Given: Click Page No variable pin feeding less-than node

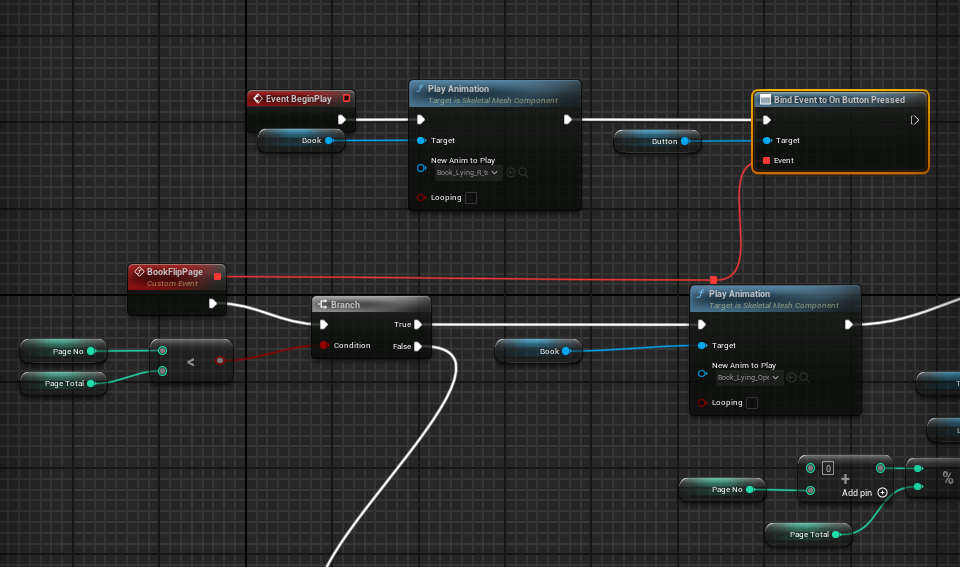Looking at the screenshot, I should (91, 351).
